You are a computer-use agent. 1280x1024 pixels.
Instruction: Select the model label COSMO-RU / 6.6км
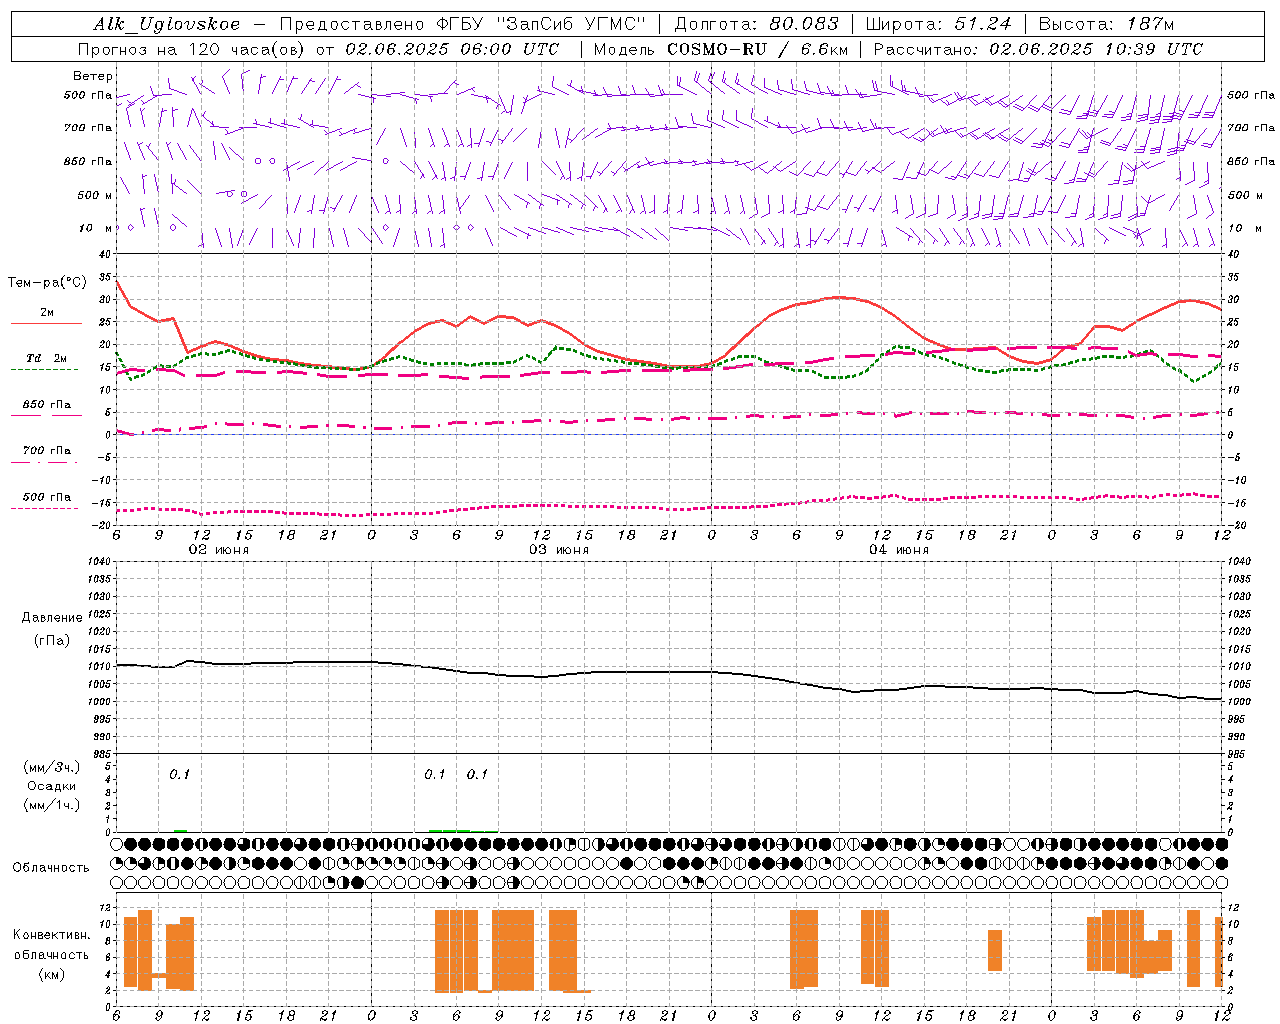pos(757,49)
